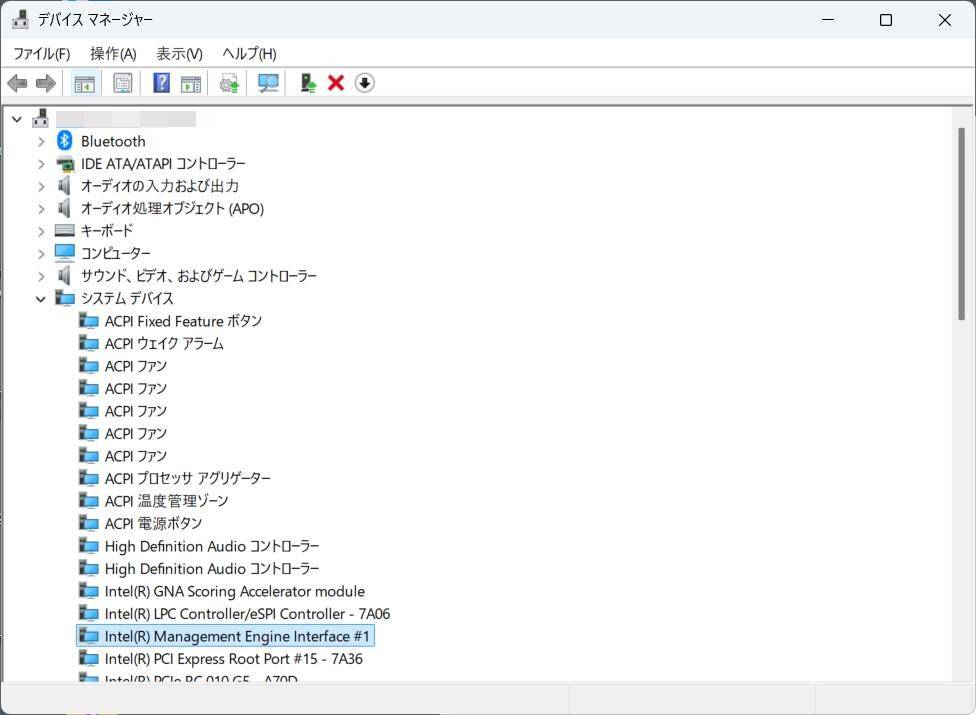
Task: Click the icon beside Intel(R) LPC Controller/eSPI Controller
Action: pyautogui.click(x=88, y=614)
